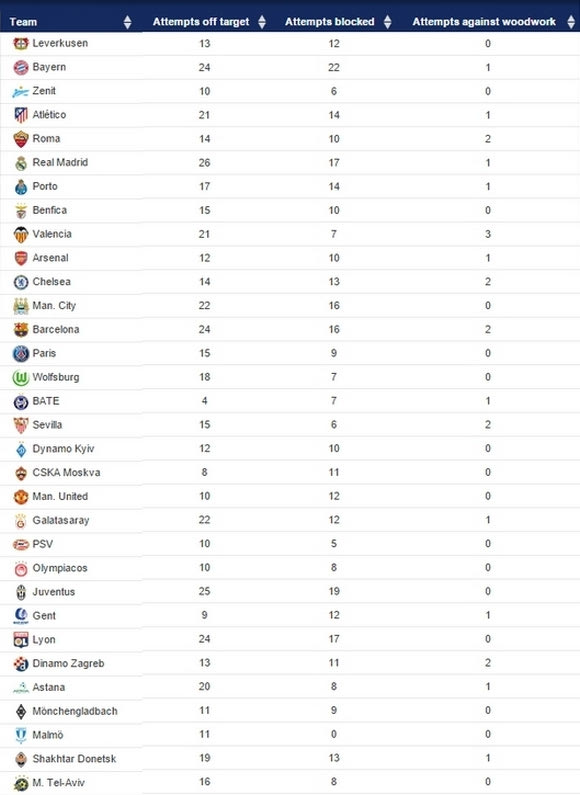Image resolution: width=580 pixels, height=795 pixels.
Task: Click the Bayern club crest icon
Action: (21, 67)
